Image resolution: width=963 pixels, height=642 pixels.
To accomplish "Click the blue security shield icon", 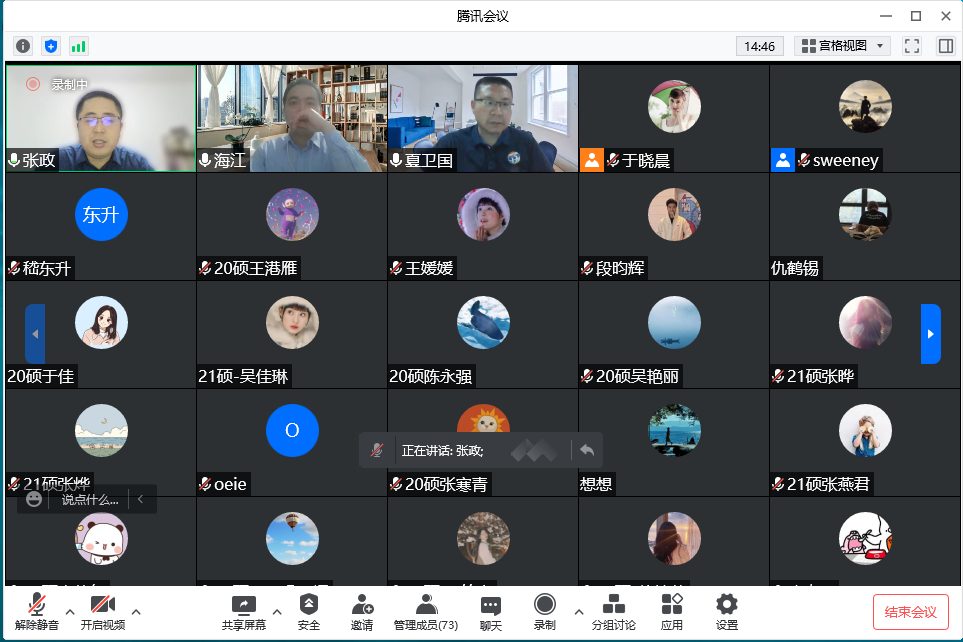I will pos(51,46).
